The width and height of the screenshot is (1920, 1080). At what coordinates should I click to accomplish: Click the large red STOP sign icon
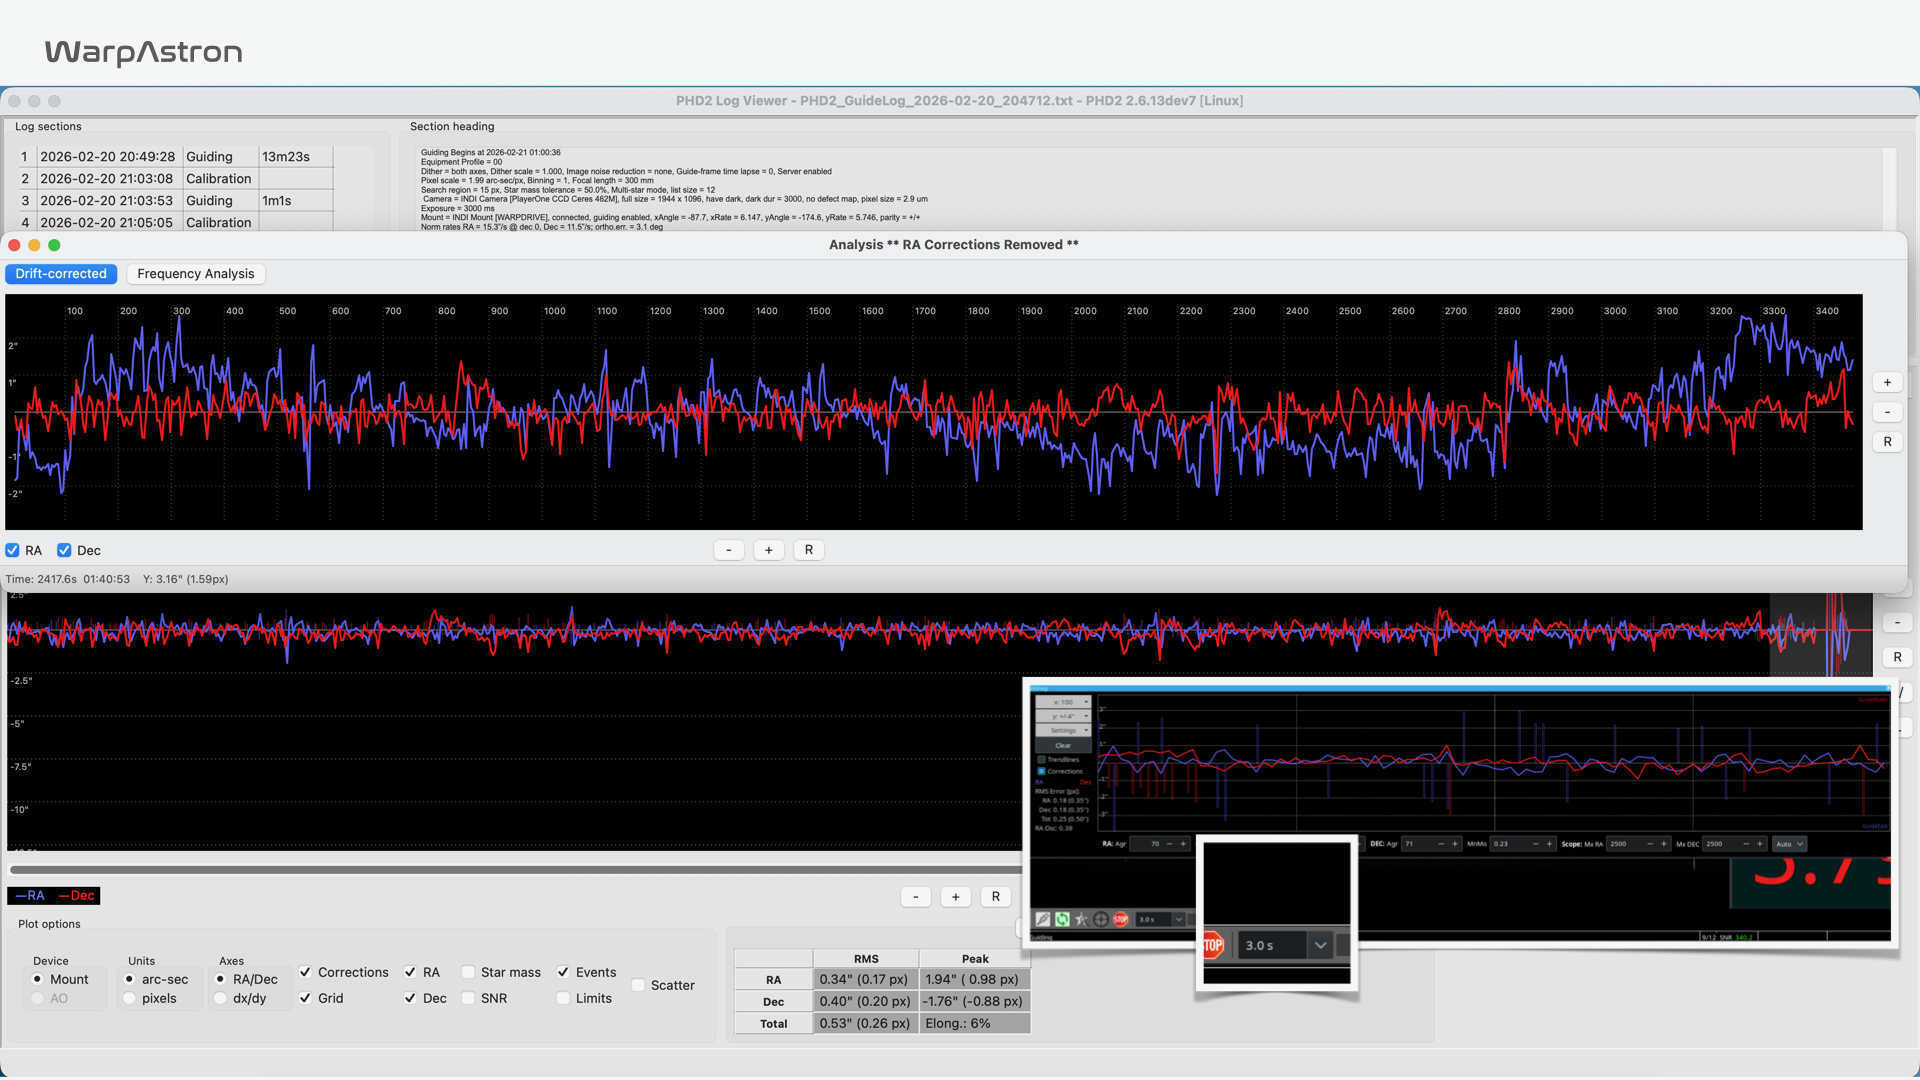[1212, 945]
